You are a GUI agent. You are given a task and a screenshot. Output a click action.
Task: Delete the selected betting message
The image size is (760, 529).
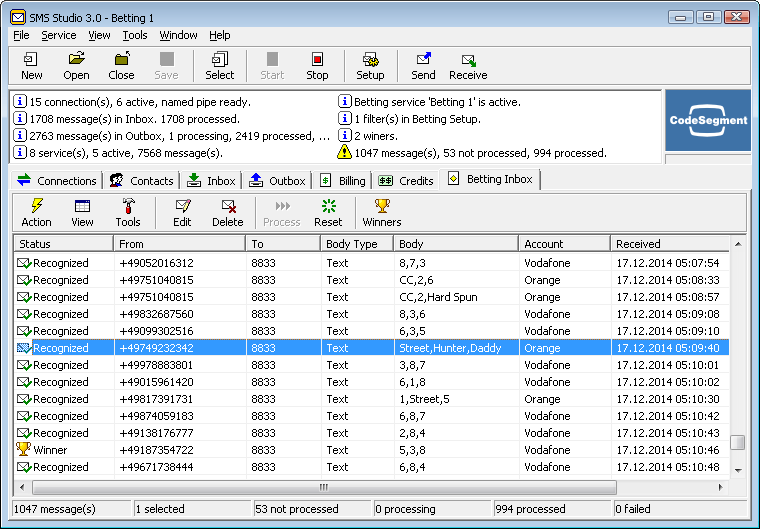pyautogui.click(x=227, y=213)
